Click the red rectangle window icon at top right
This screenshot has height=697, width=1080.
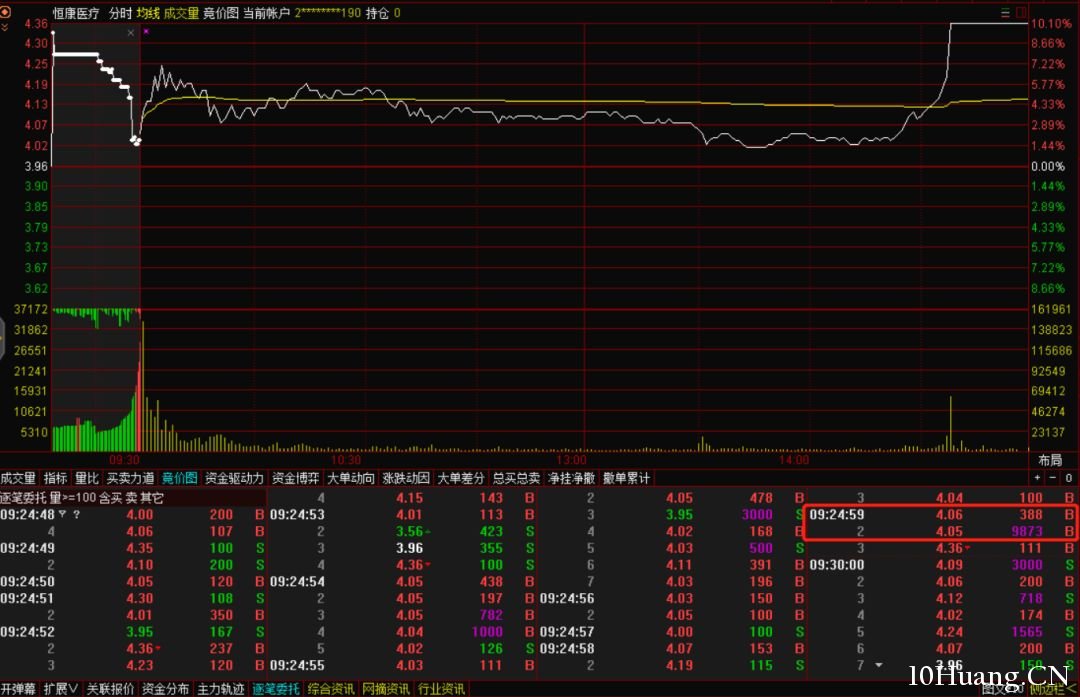1021,13
